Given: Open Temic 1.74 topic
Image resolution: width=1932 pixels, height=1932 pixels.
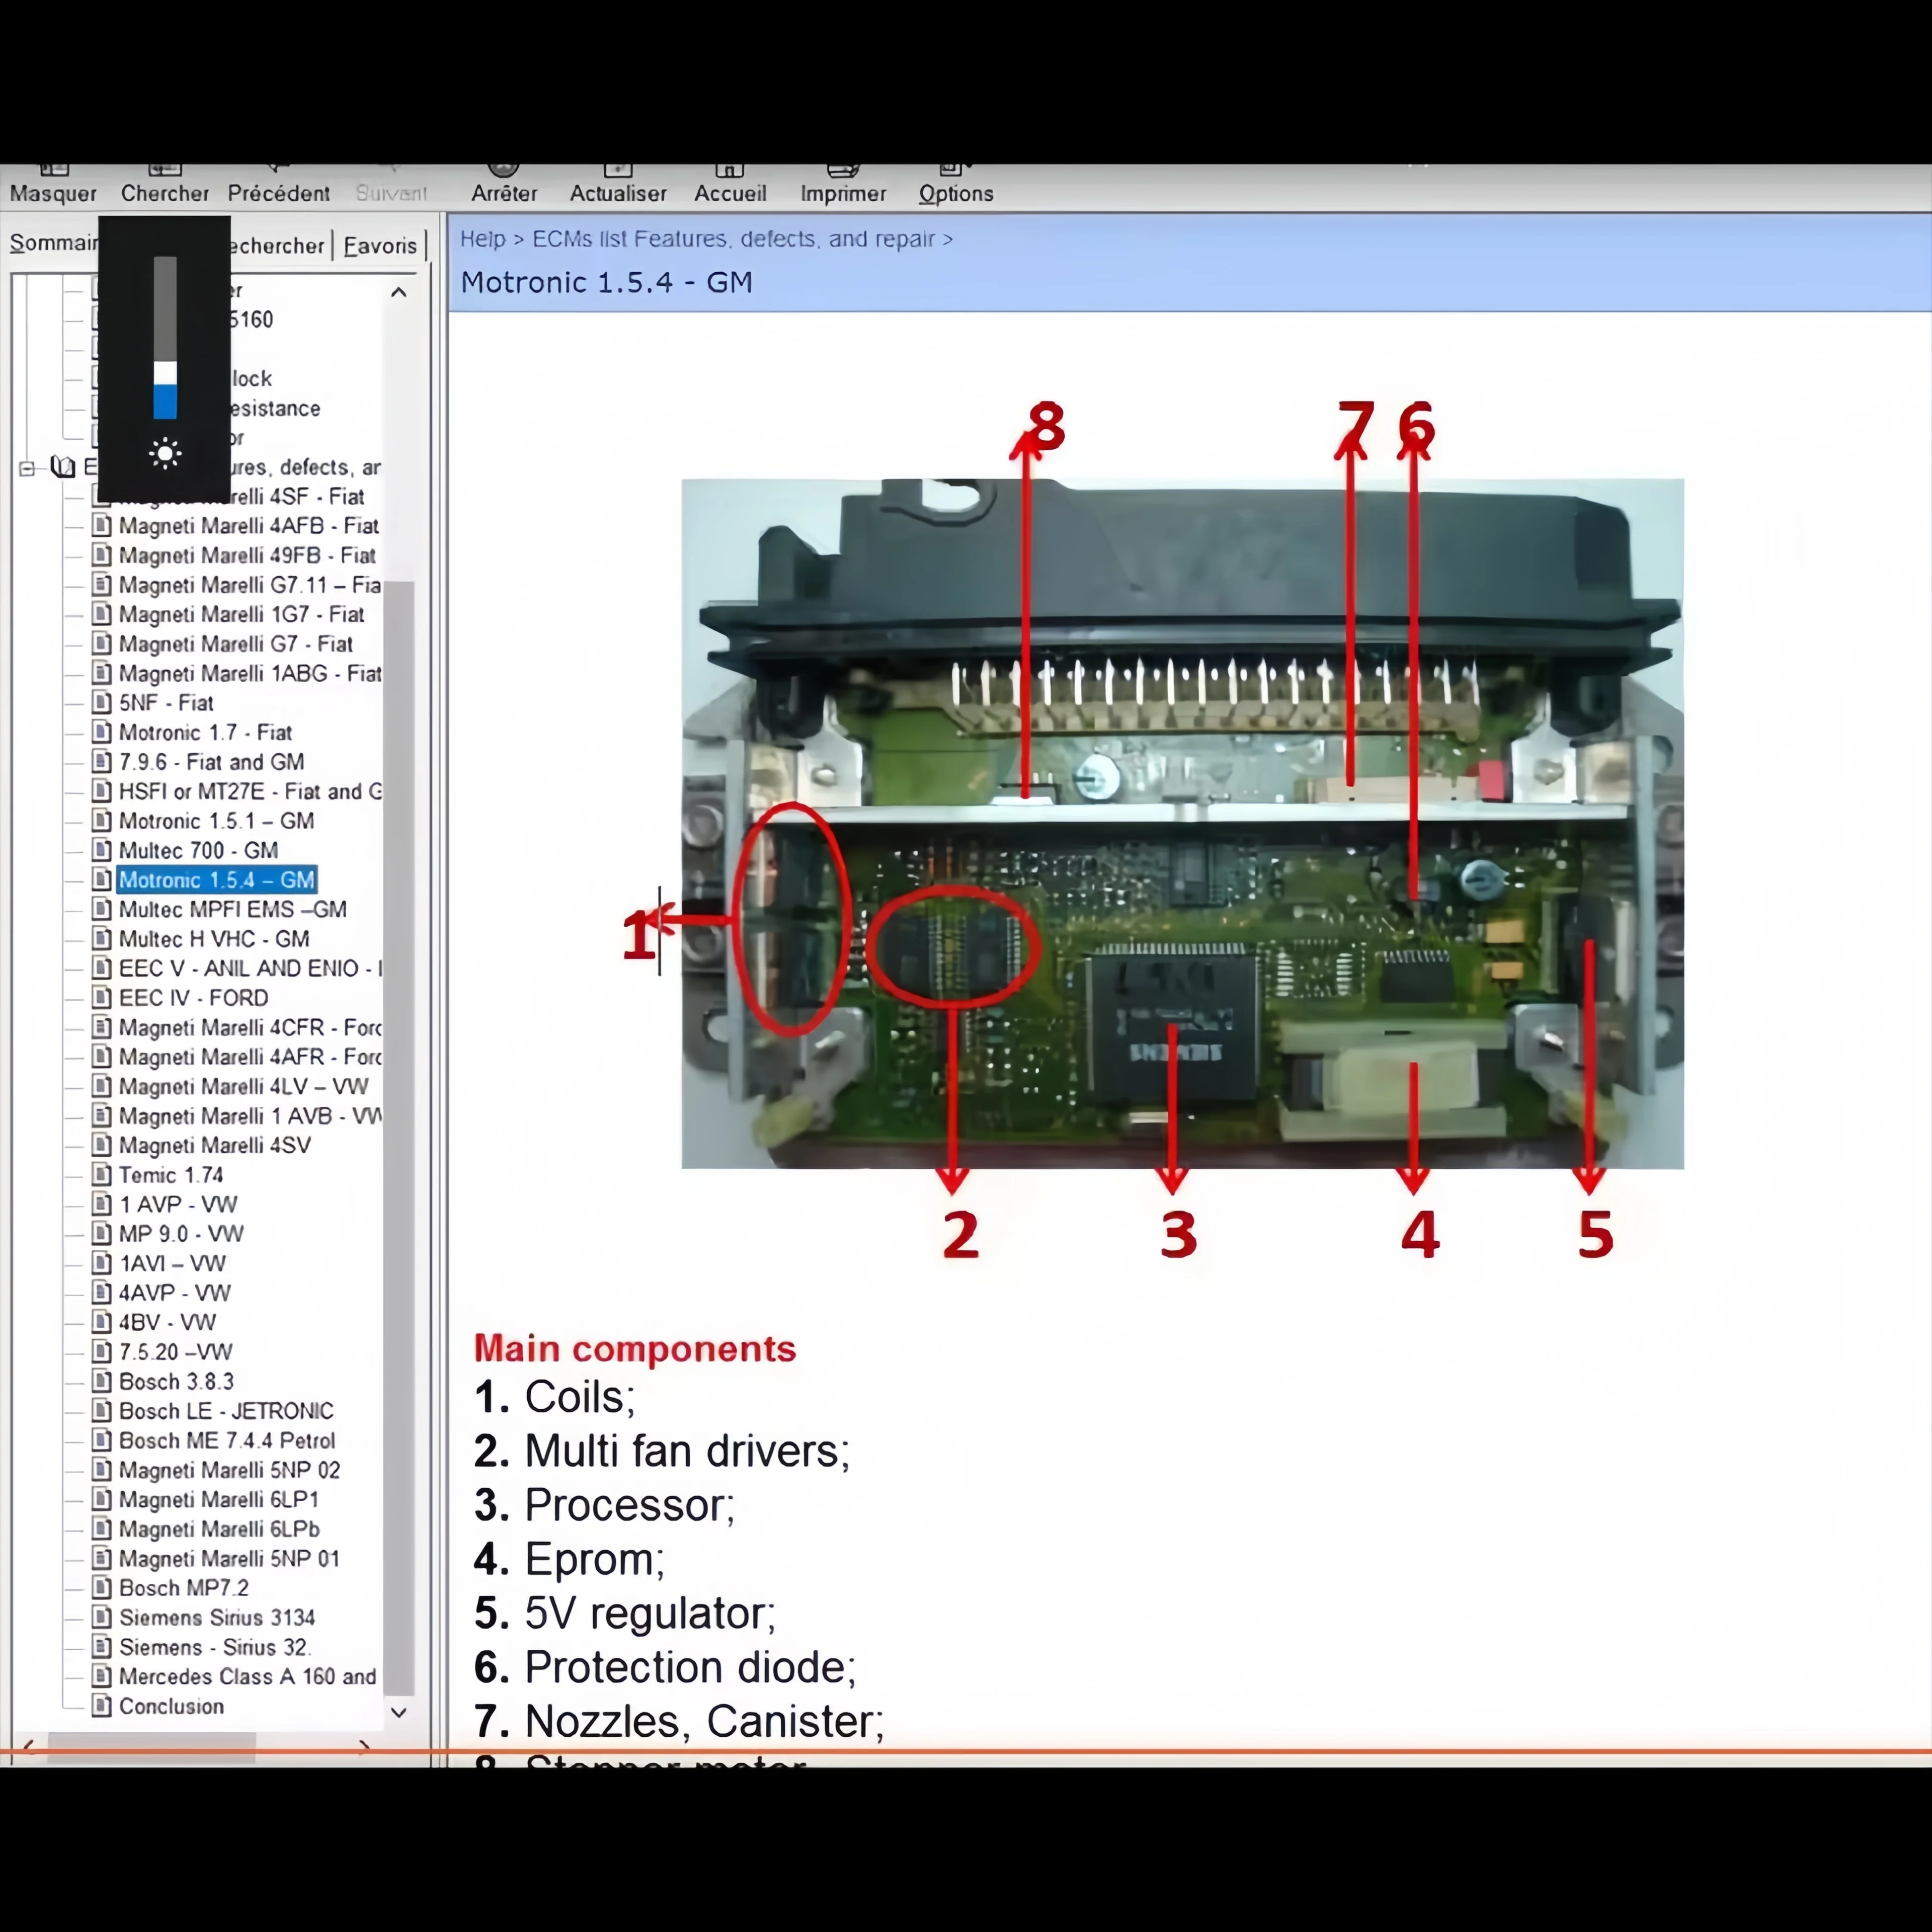Looking at the screenshot, I should 171,1175.
